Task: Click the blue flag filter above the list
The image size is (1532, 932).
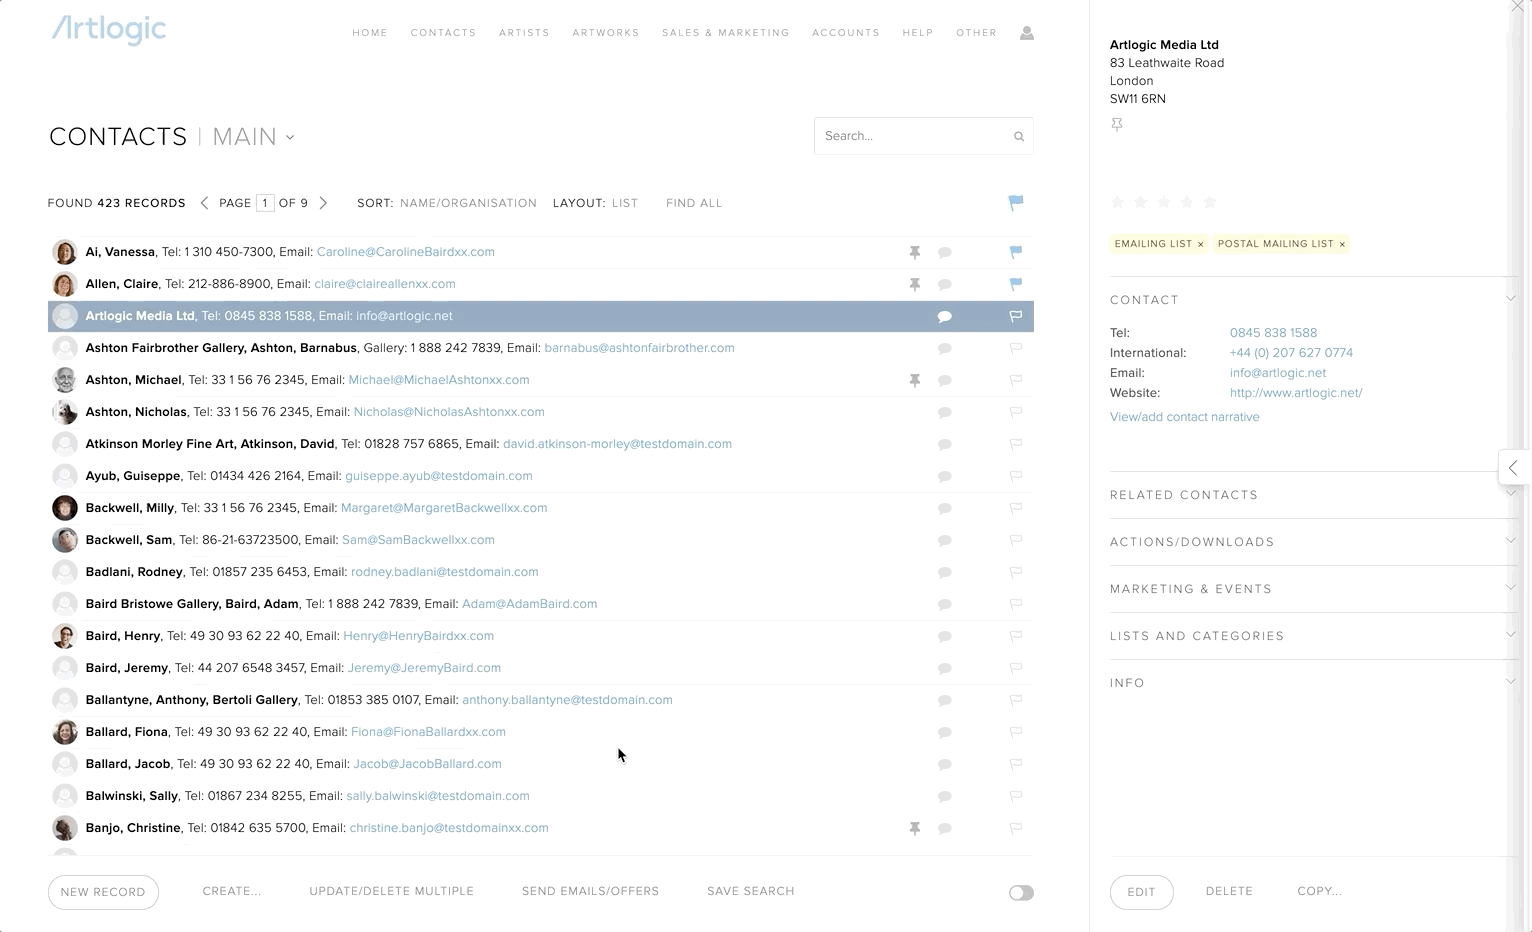Action: (x=1015, y=202)
